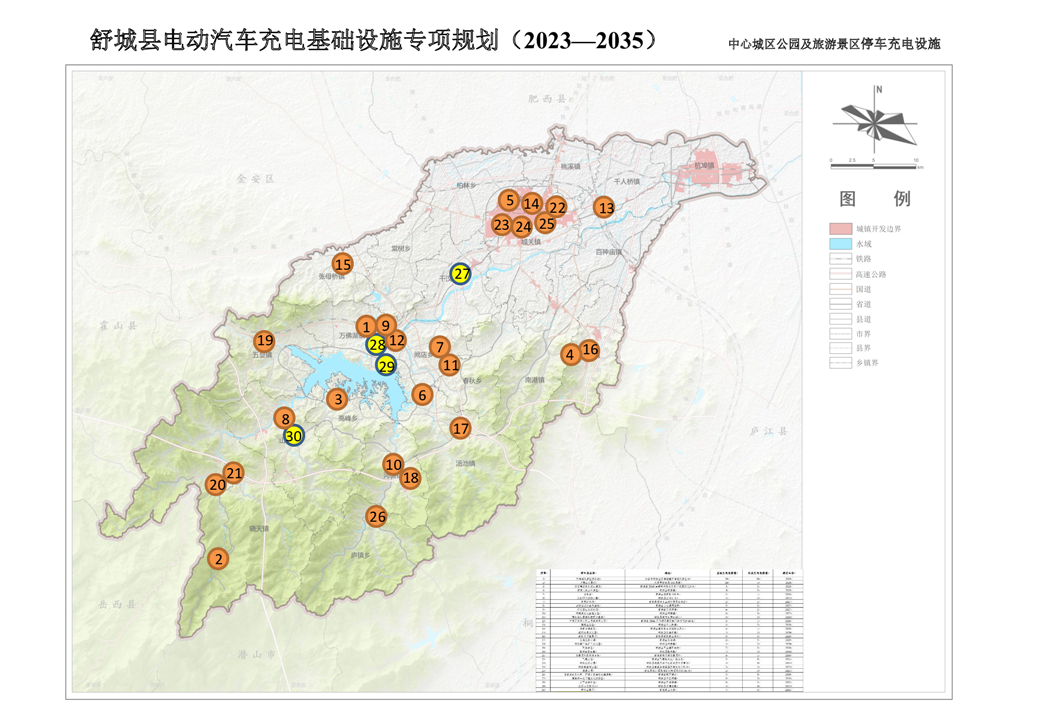This screenshot has height=720, width=1039.
Task: Click the 杭埠镇 town label
Action: (704, 166)
